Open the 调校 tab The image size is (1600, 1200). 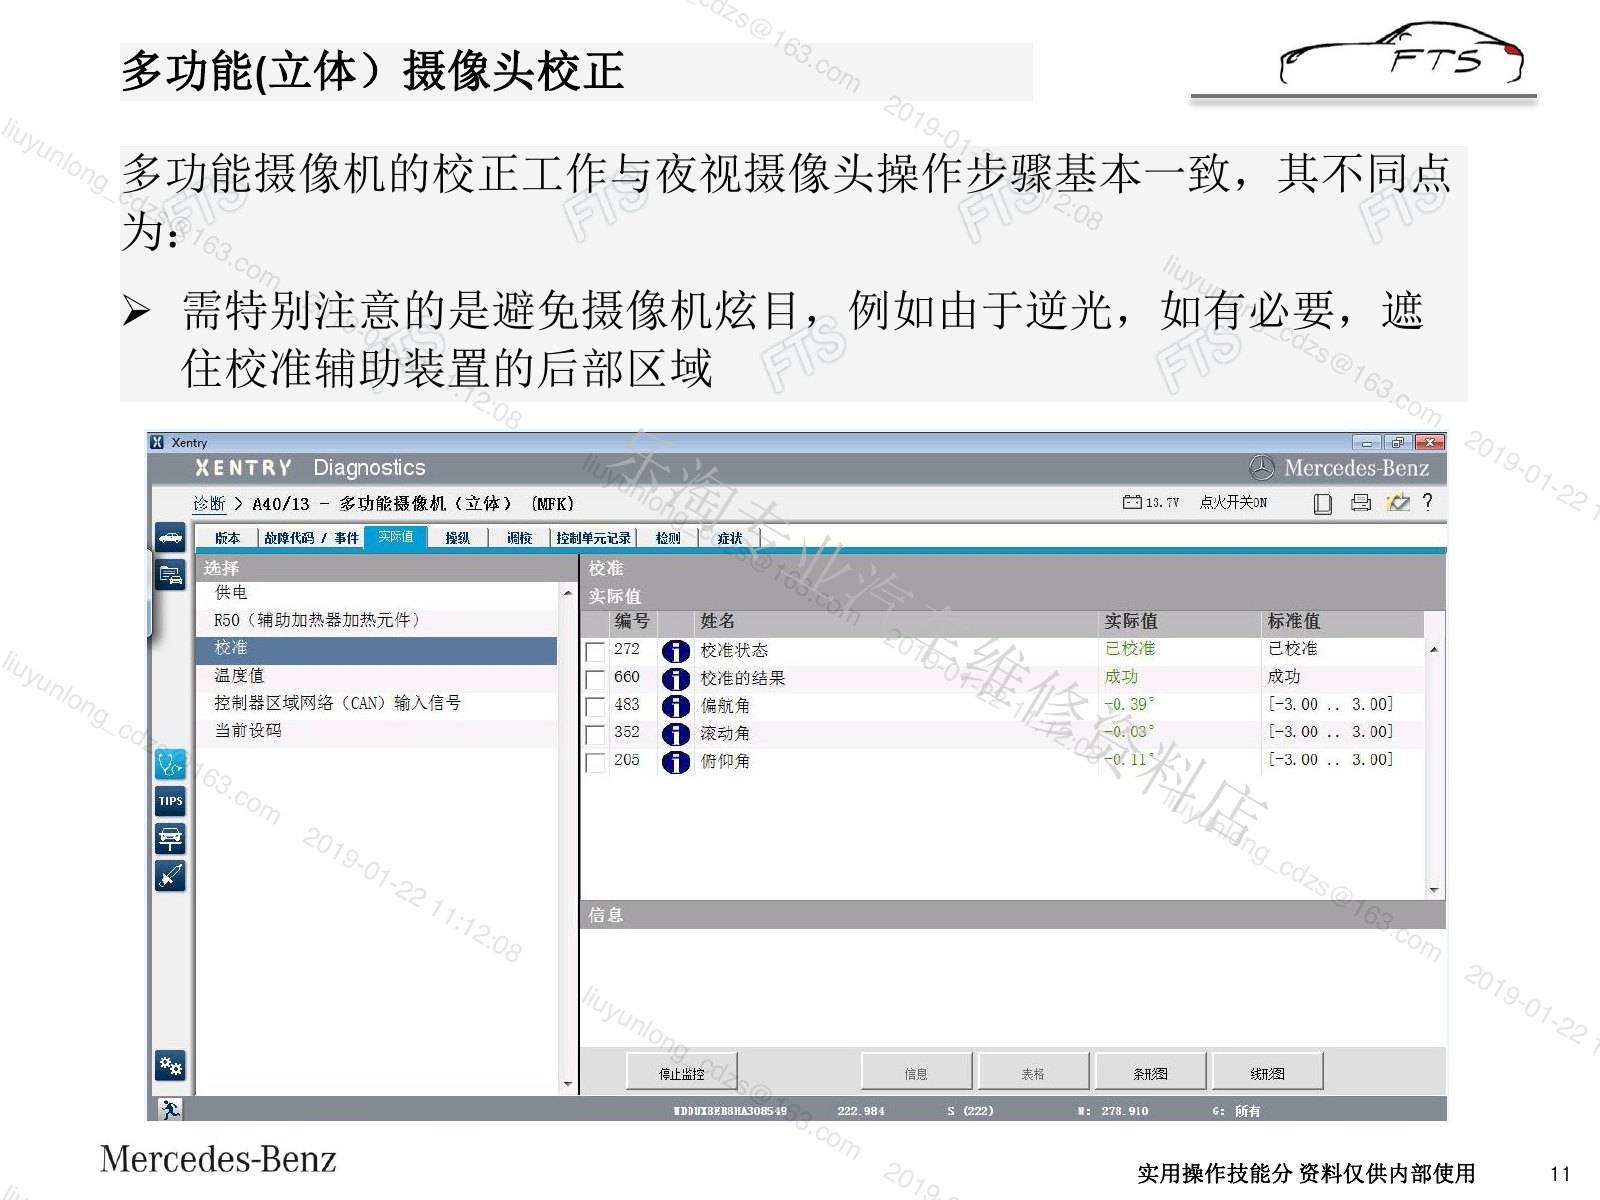coord(520,538)
